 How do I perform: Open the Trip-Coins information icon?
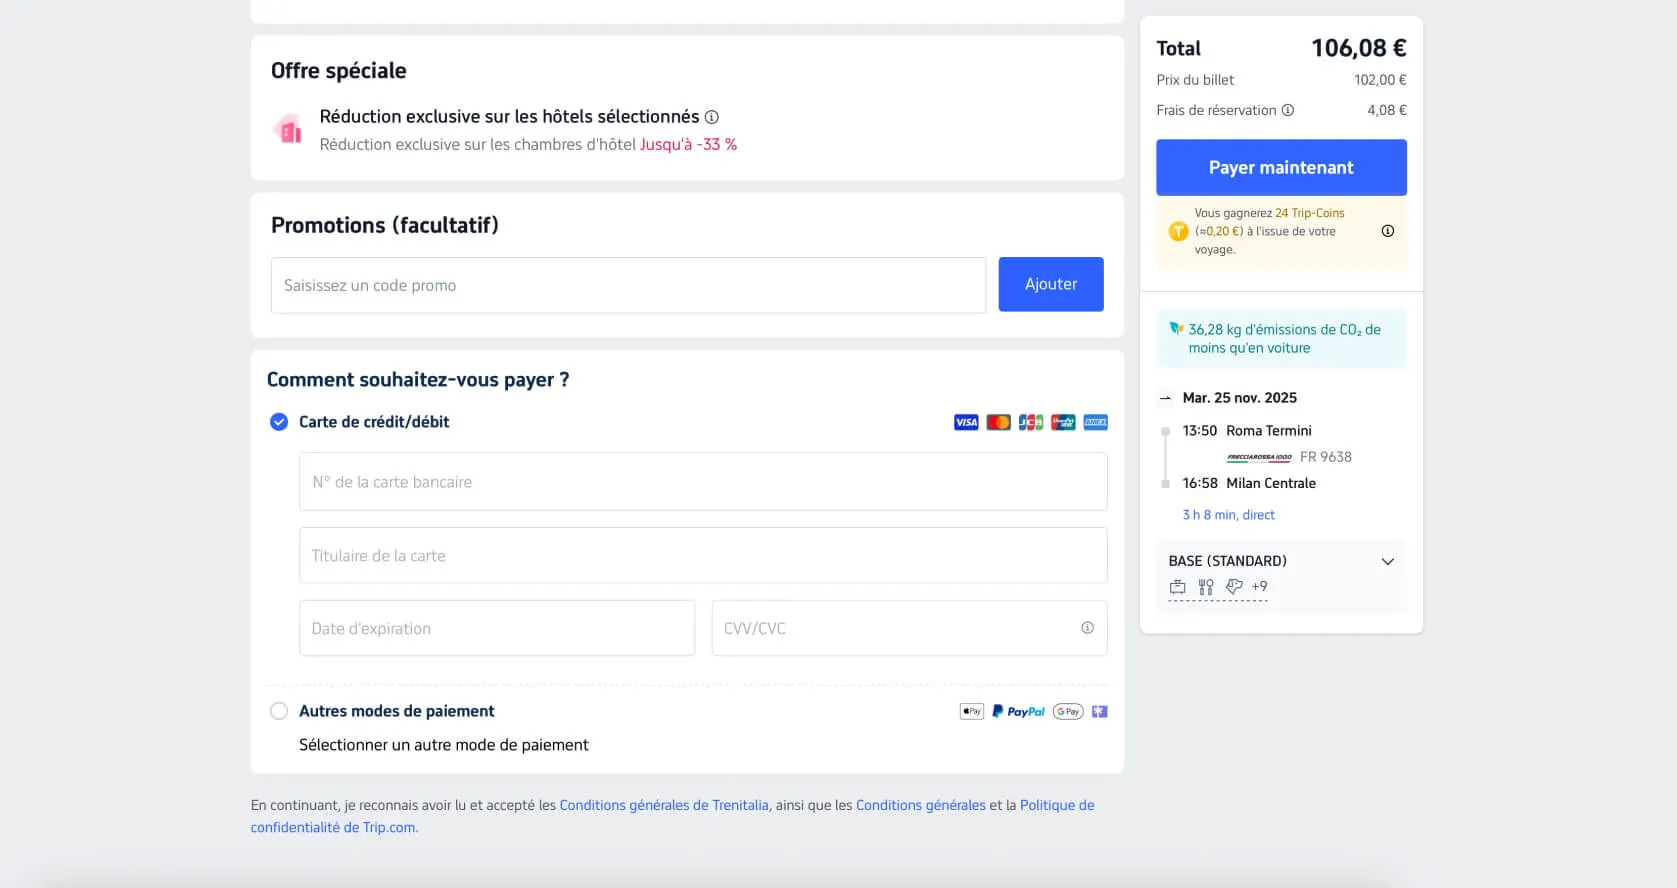[1388, 231]
